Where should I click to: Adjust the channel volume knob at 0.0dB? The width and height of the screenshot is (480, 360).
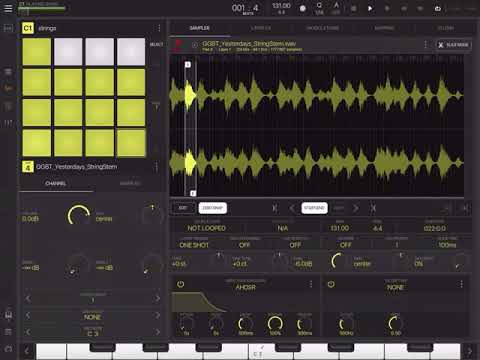[79, 215]
